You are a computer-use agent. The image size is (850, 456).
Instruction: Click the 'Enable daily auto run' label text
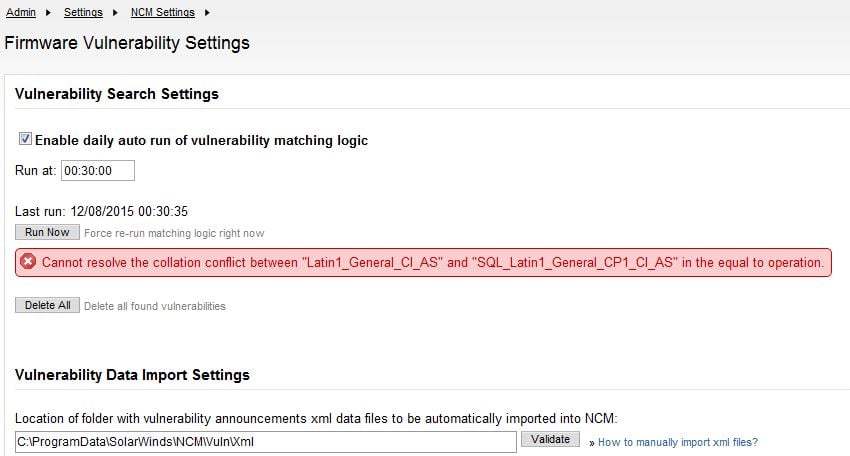tap(201, 141)
